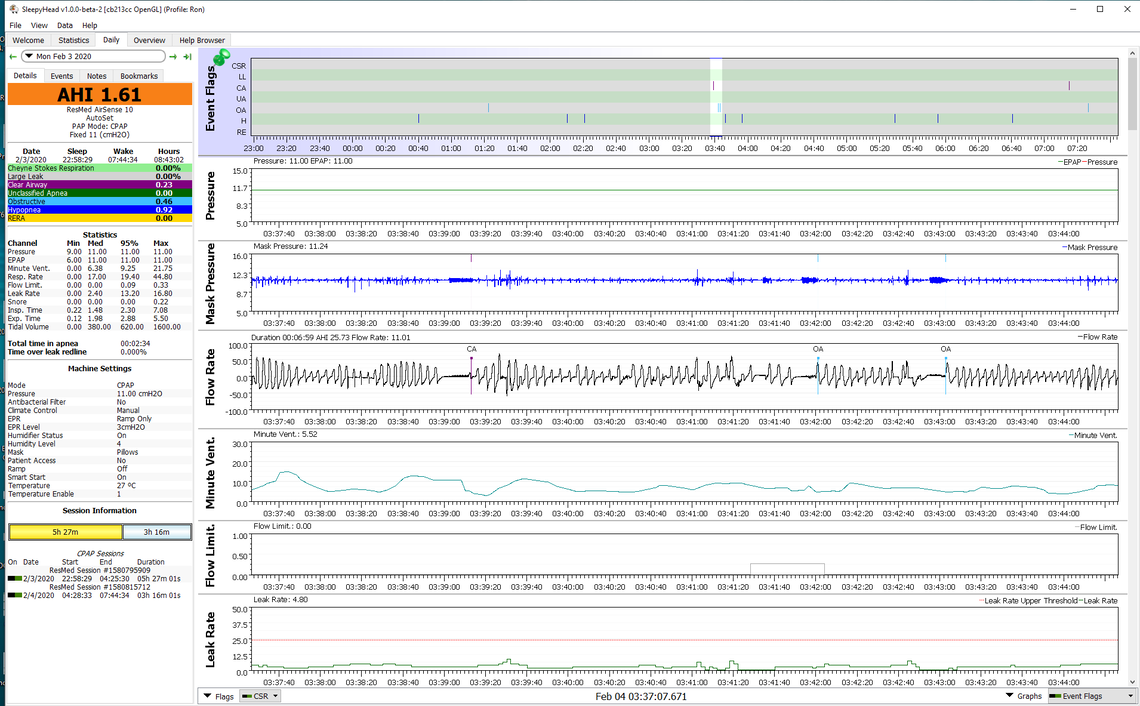Toggle session on/off icon for 2/4/2020 session
Image resolution: width=1140 pixels, height=706 pixels.
point(14,595)
